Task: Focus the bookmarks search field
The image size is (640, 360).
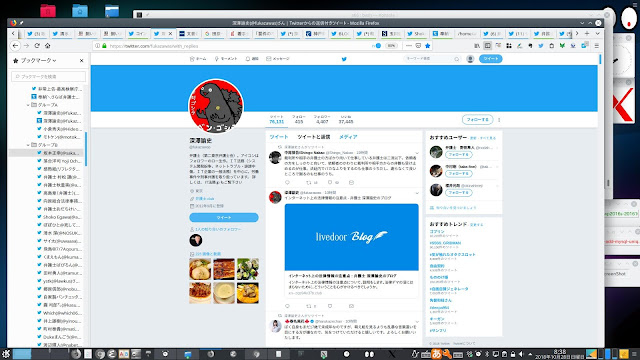Action: [49, 77]
